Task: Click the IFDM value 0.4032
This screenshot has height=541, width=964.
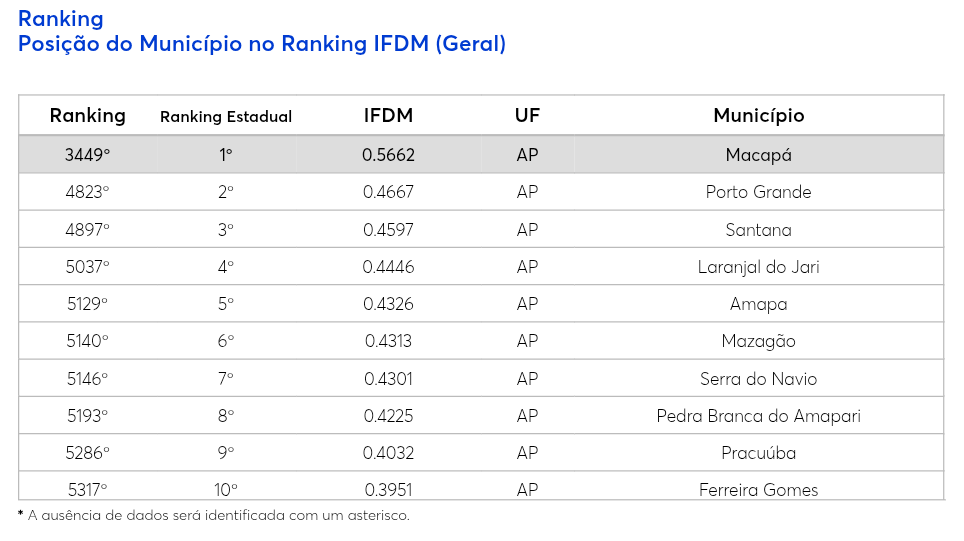Action: pos(388,453)
